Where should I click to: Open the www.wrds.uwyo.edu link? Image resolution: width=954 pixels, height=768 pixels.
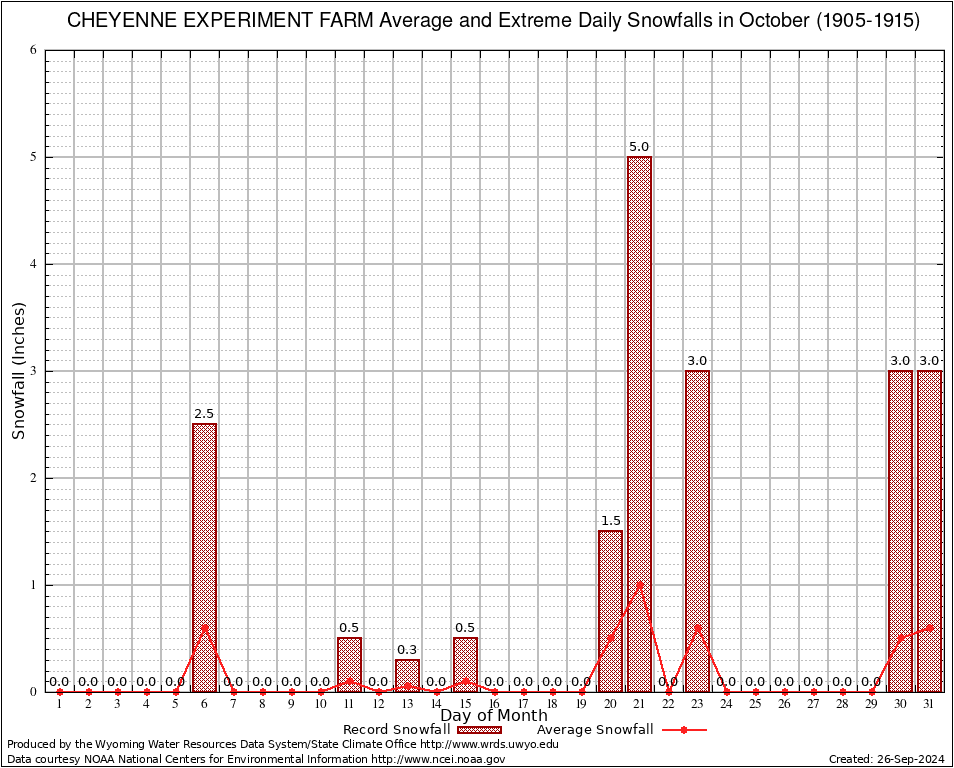(x=489, y=744)
